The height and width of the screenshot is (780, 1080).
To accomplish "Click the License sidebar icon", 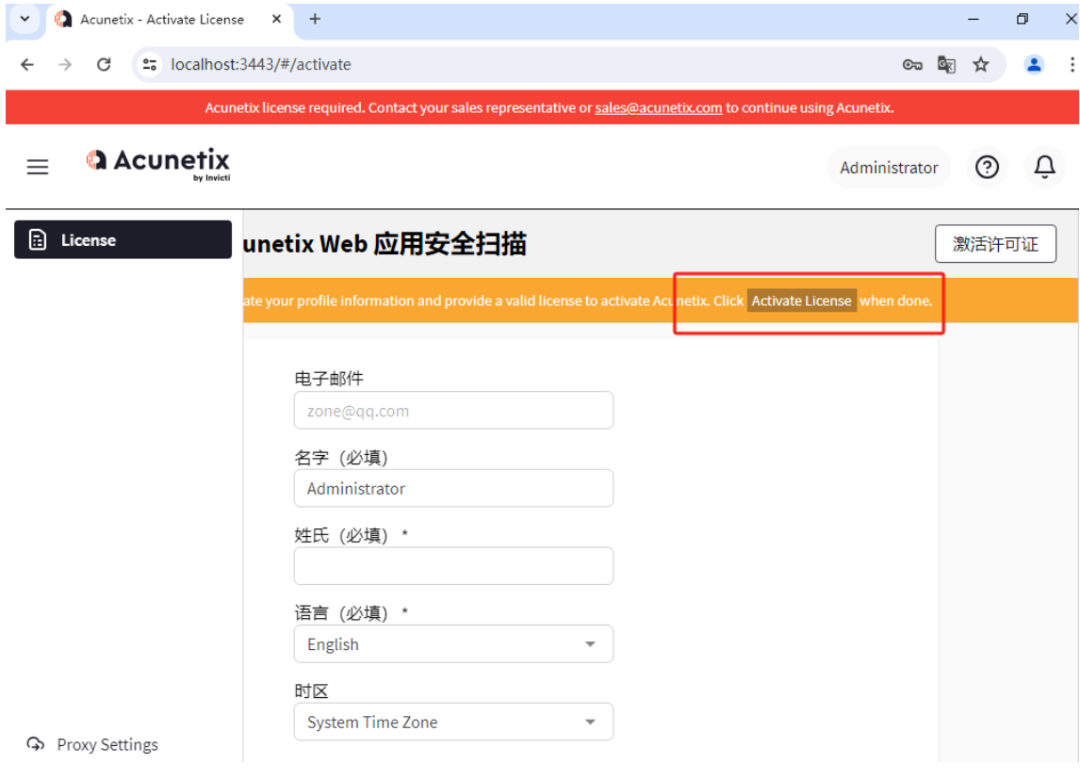I will [37, 240].
